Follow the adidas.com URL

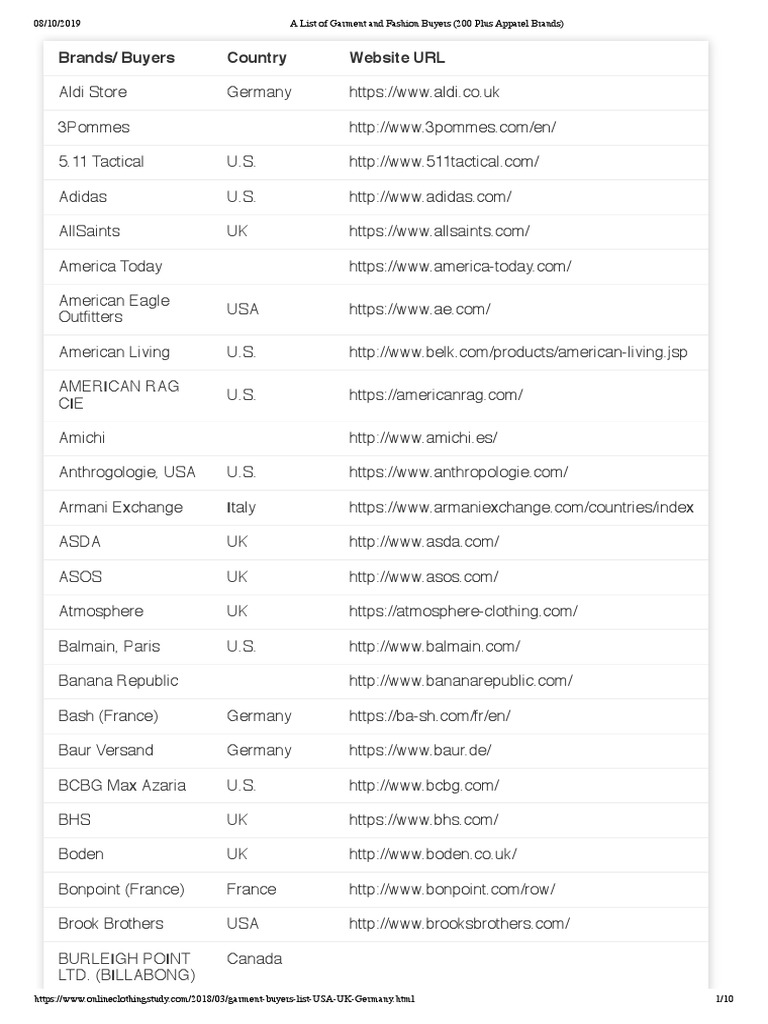point(430,196)
